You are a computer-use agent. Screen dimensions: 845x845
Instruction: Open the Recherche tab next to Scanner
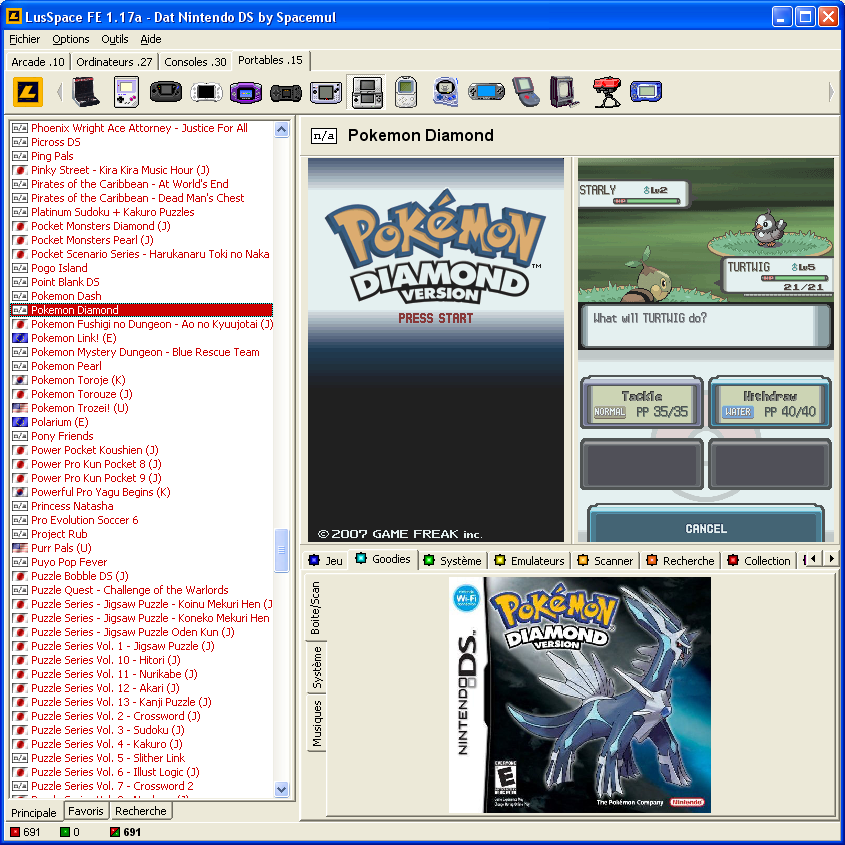click(680, 560)
